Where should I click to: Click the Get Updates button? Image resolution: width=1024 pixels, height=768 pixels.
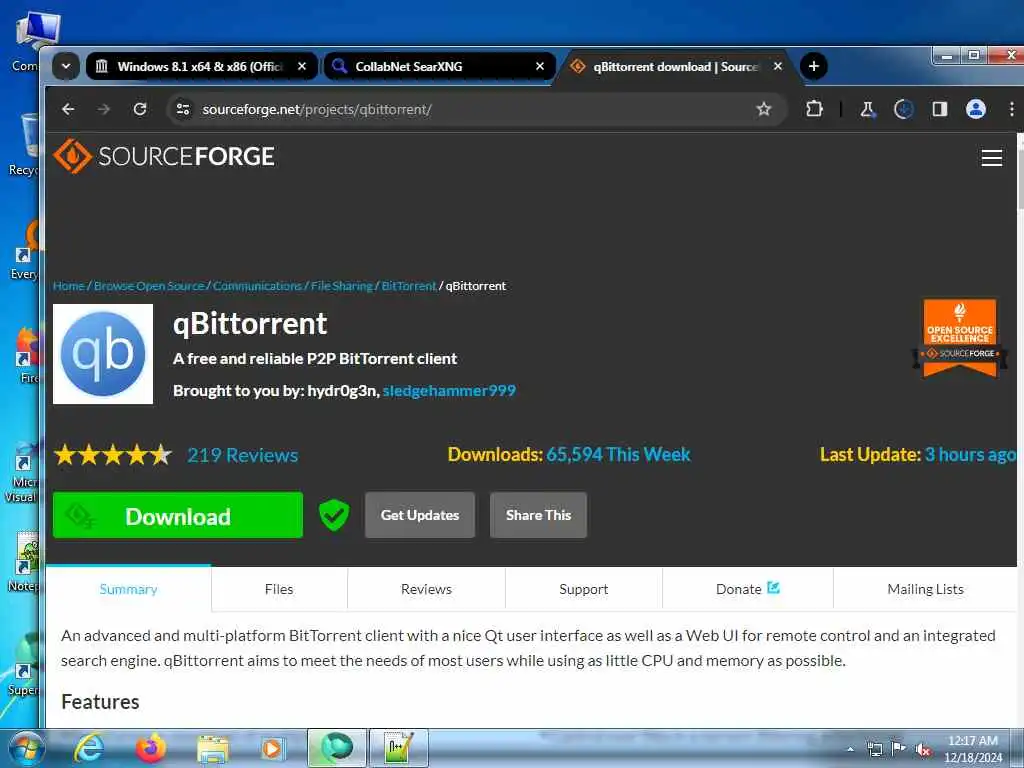420,515
